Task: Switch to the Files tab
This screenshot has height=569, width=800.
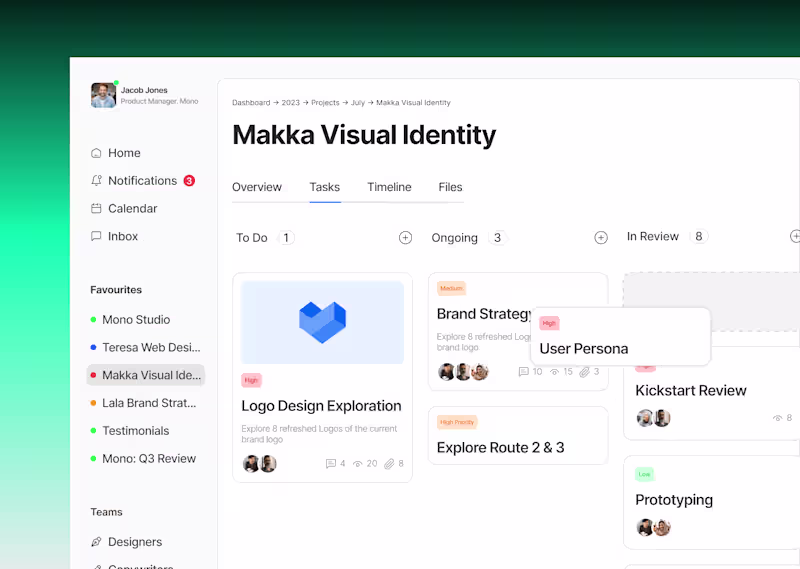Action: (451, 187)
